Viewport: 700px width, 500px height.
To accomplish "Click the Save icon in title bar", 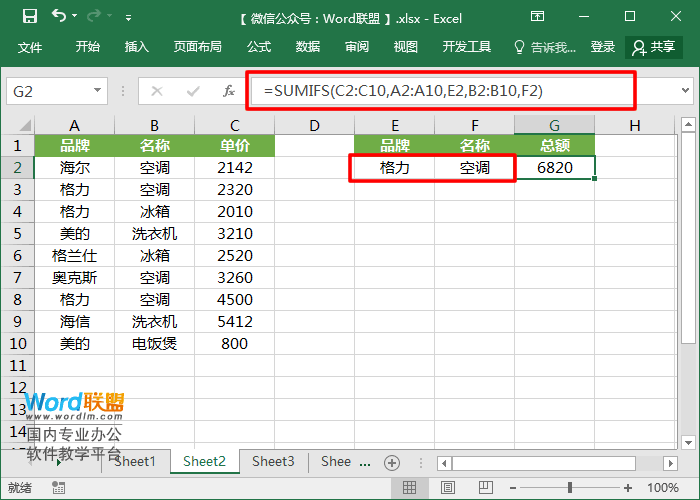I will pos(29,17).
